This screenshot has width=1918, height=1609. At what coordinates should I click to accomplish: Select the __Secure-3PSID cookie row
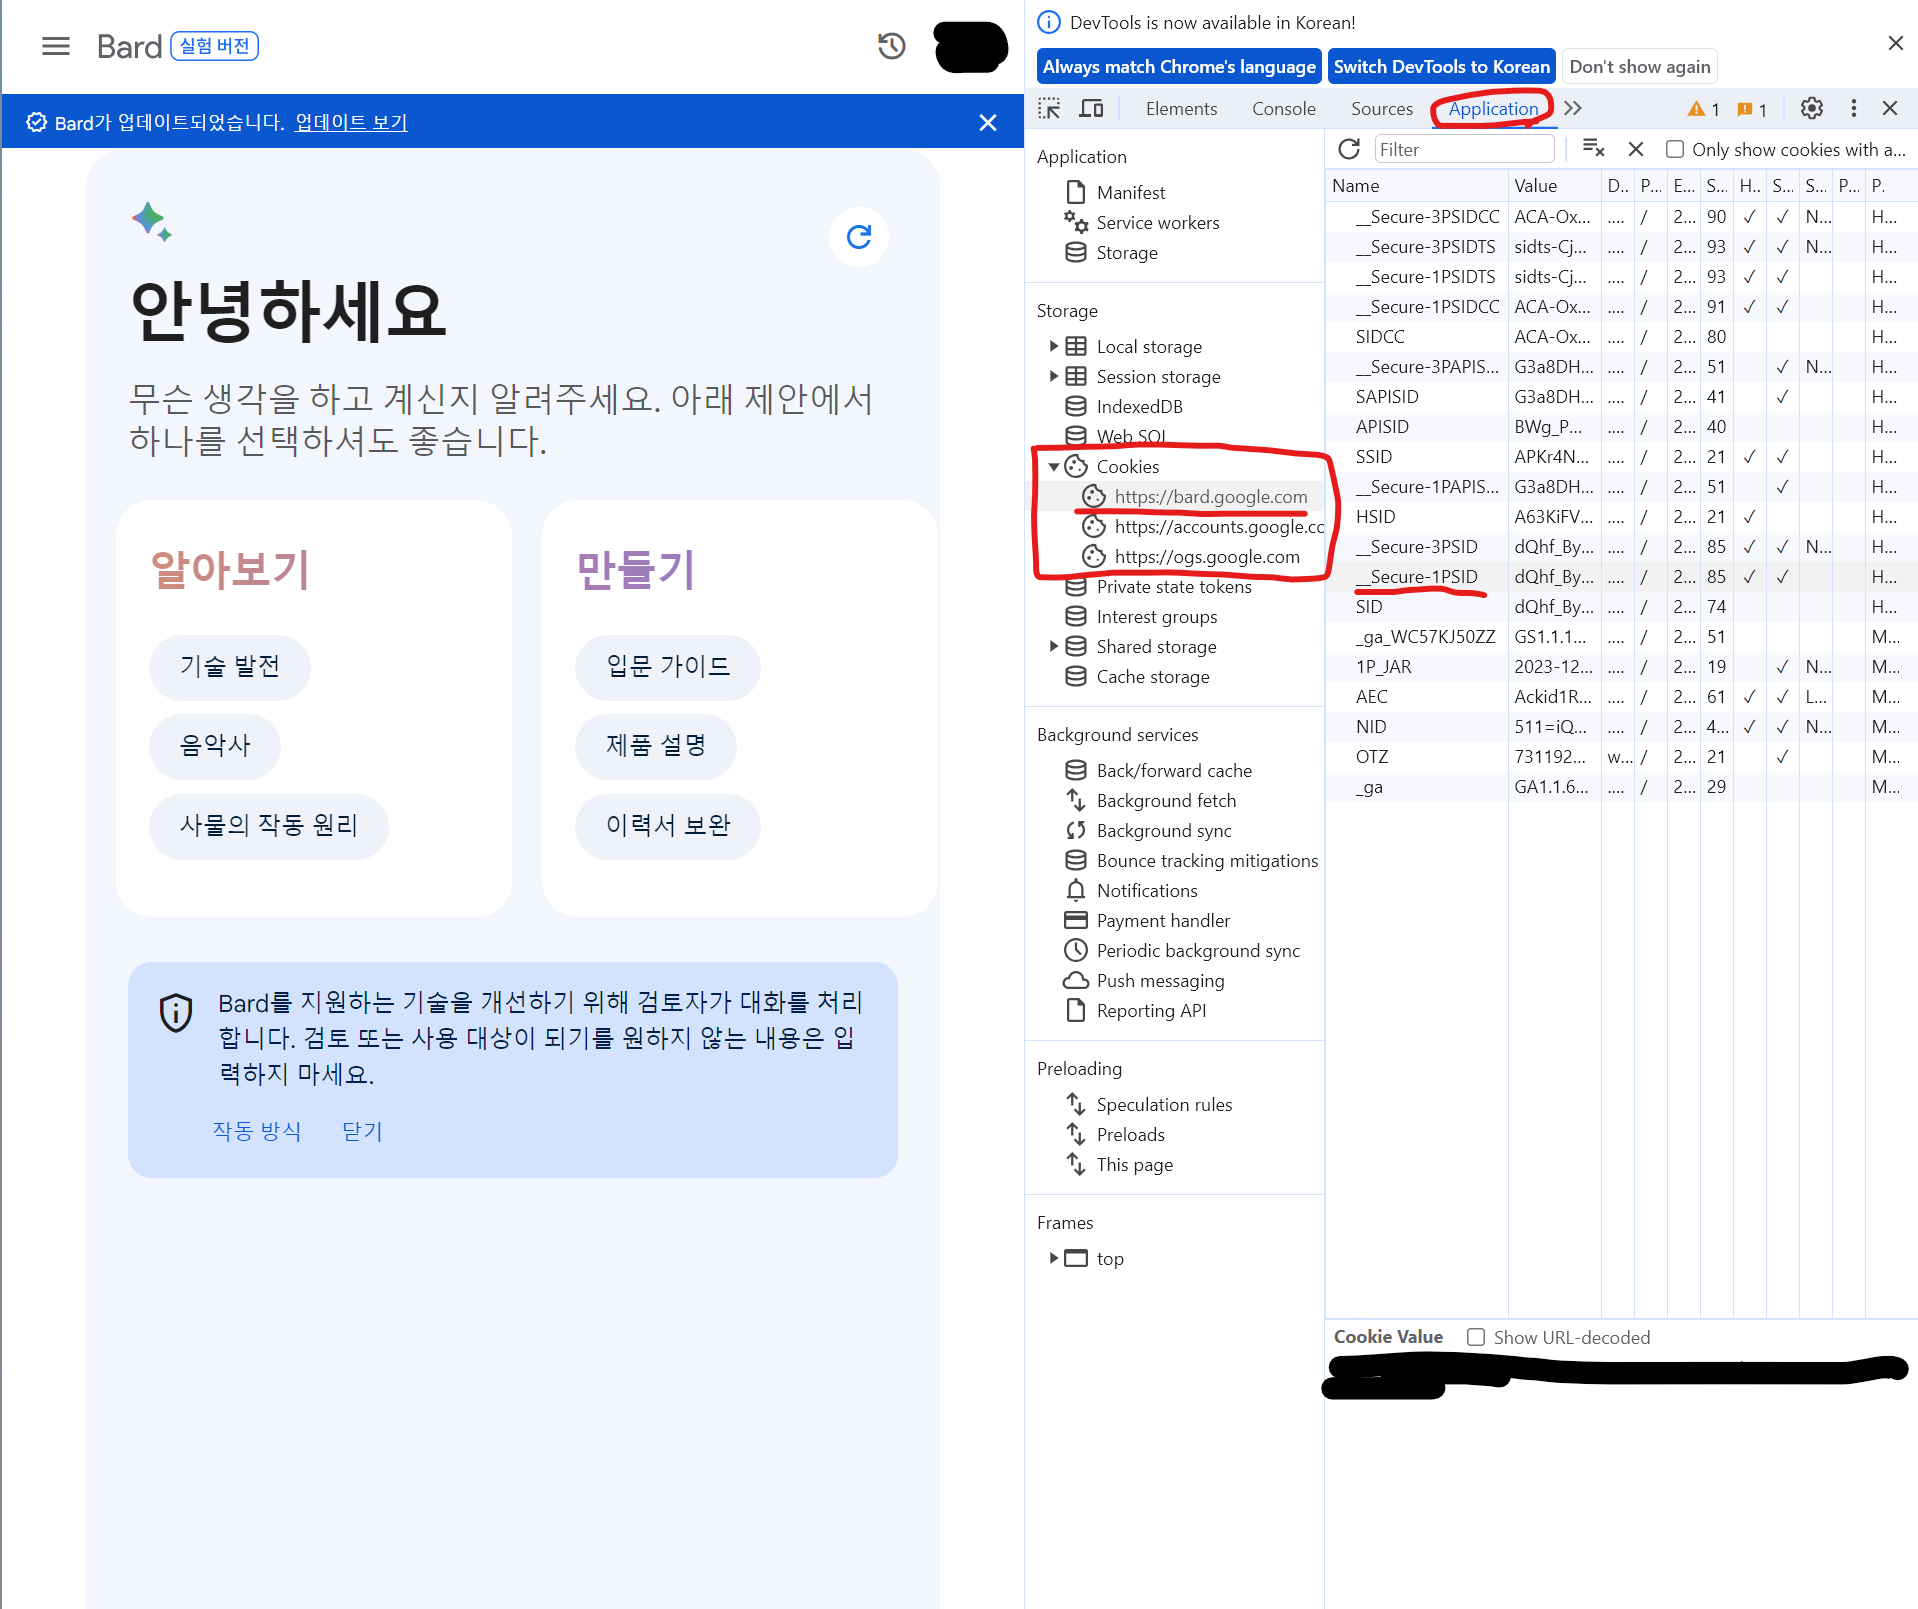1621,546
